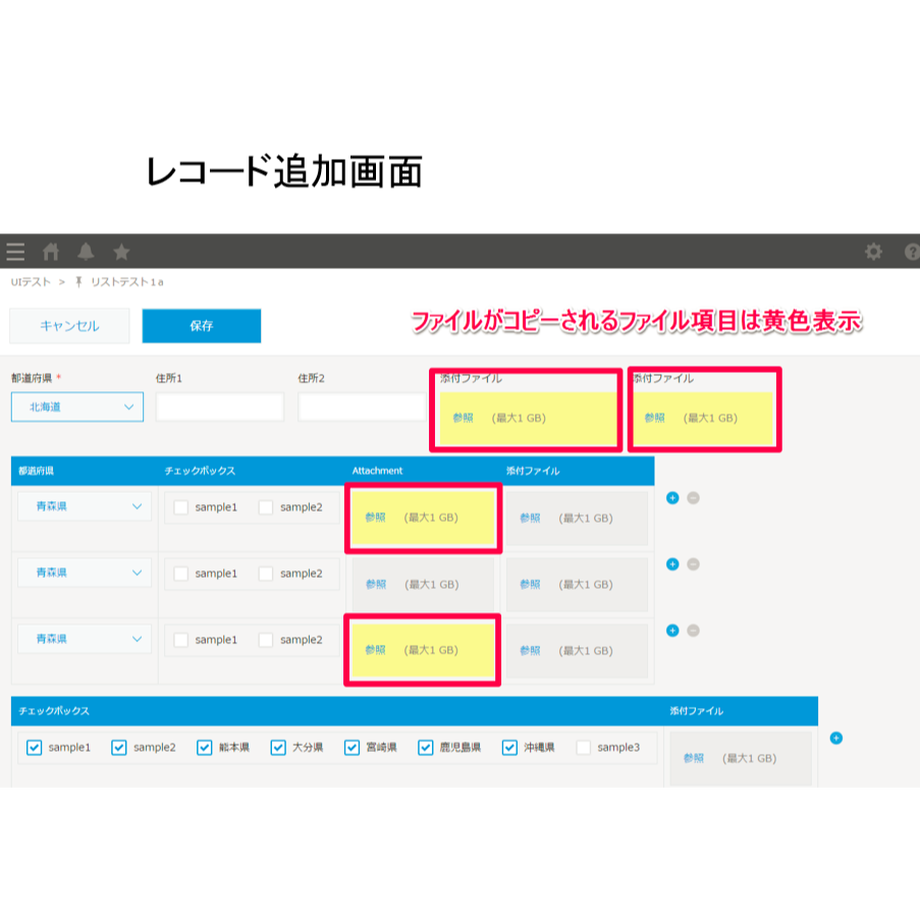920x920 pixels.
Task: Click 参照 in first row Attachment cell
Action: coord(376,517)
